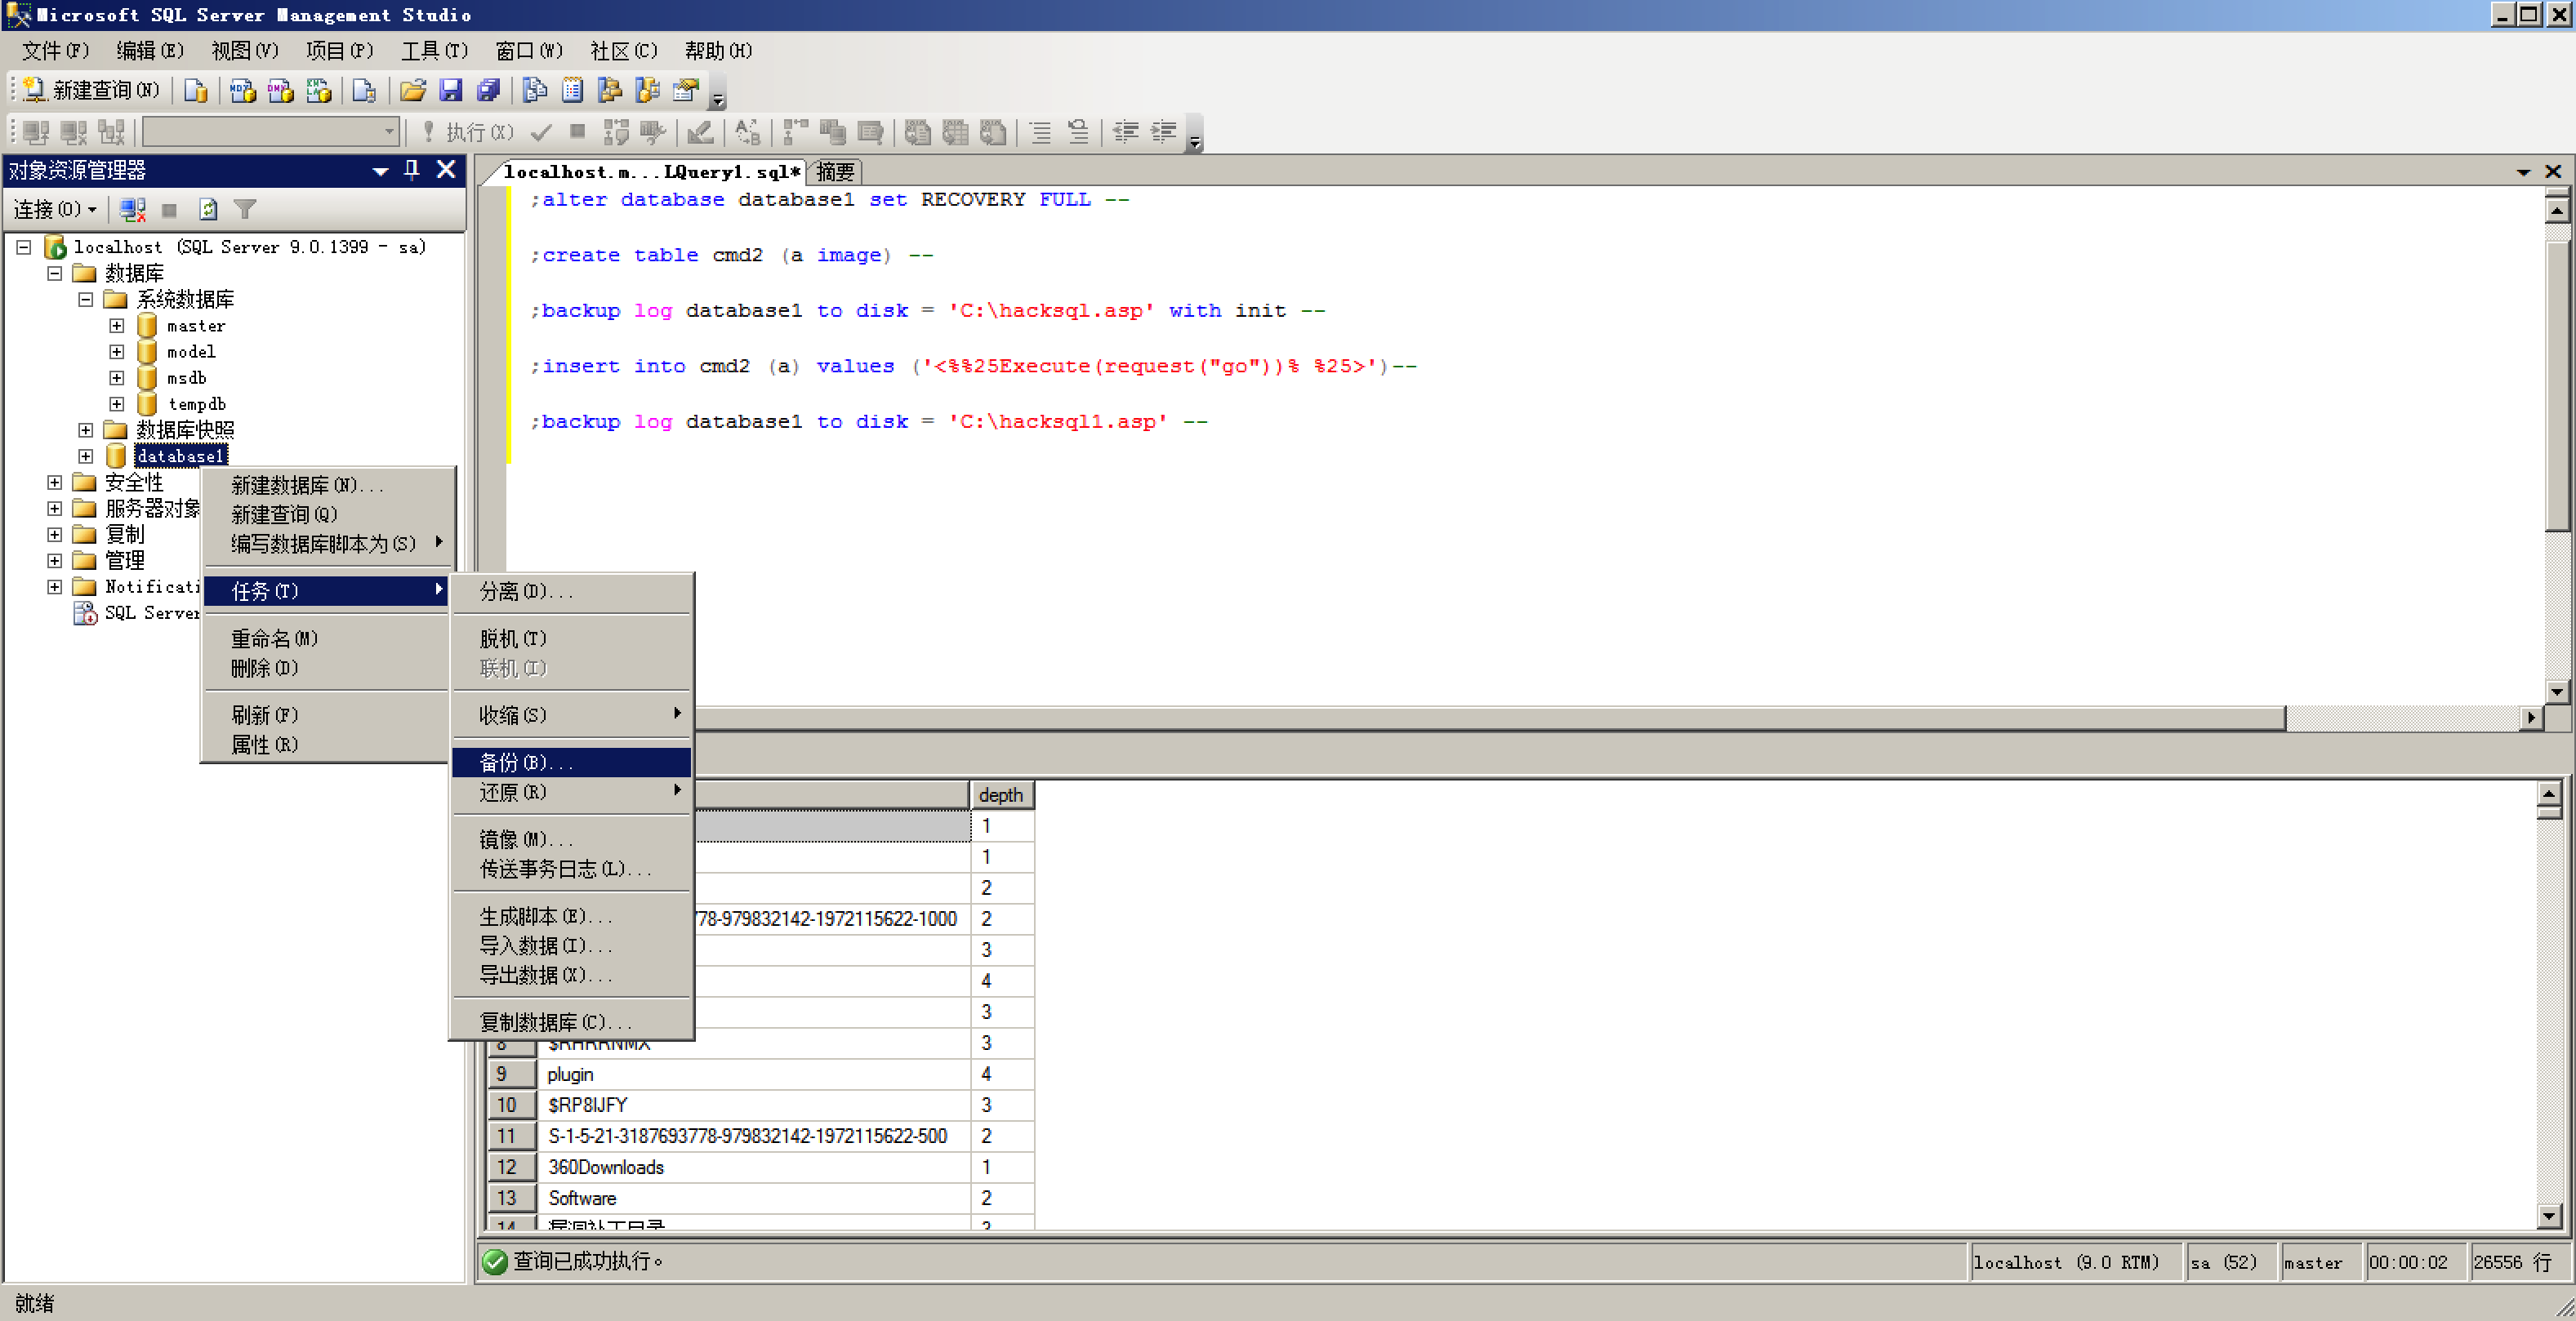Click the Filter funnel icon
Screen dimensions: 2576x1321
(245, 209)
